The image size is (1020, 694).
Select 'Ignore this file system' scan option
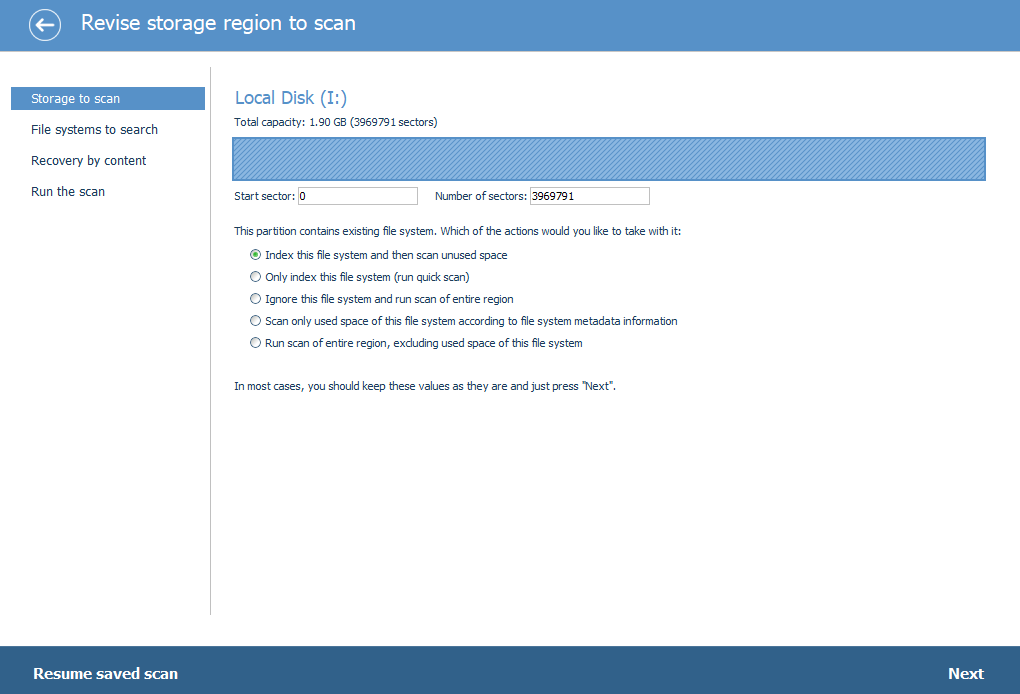(x=256, y=299)
